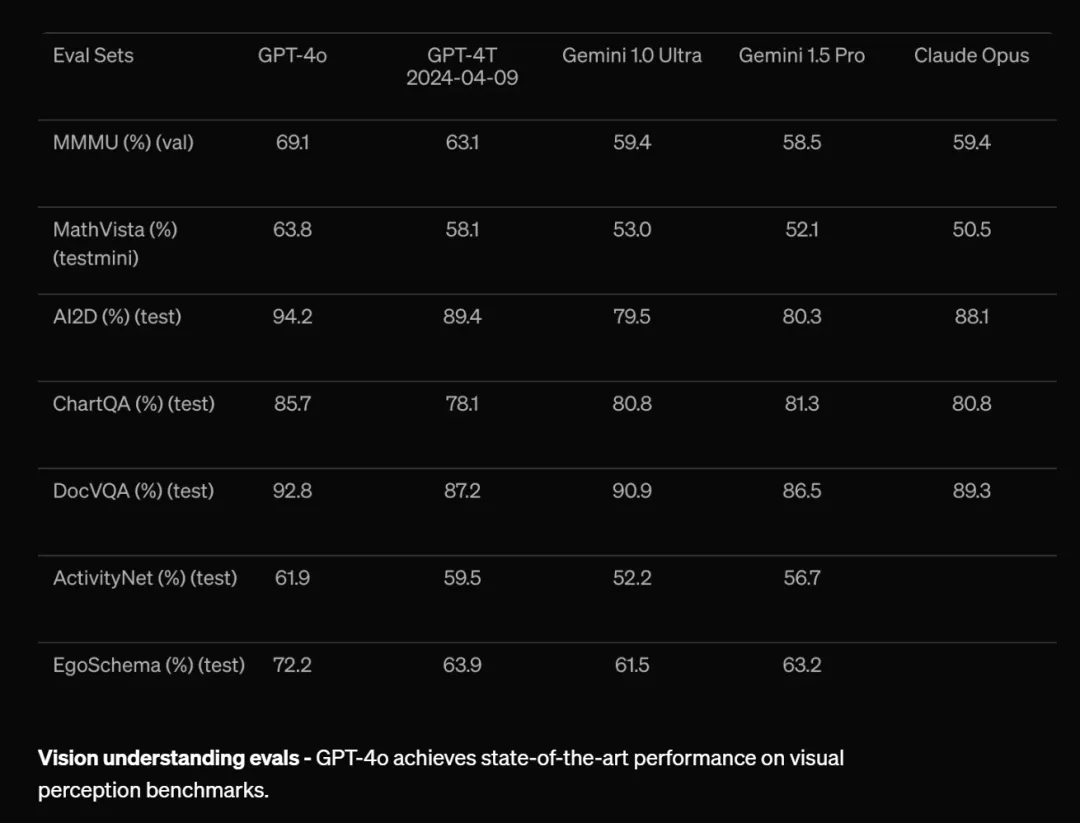Click the MMMU (%) (val) row label

click(x=123, y=143)
